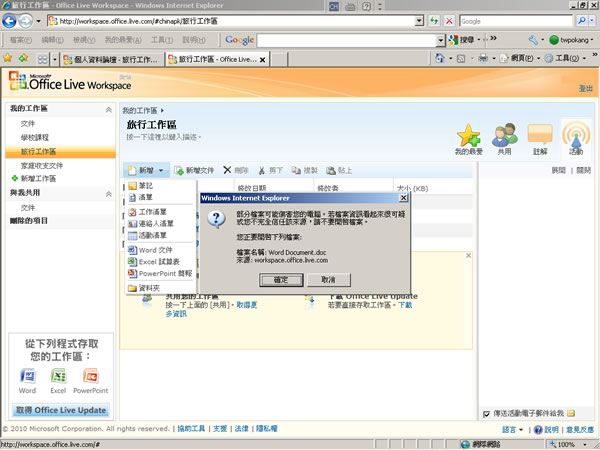The height and width of the screenshot is (450, 600).
Task: Click the Google search magnifier icon
Action: (582, 21)
